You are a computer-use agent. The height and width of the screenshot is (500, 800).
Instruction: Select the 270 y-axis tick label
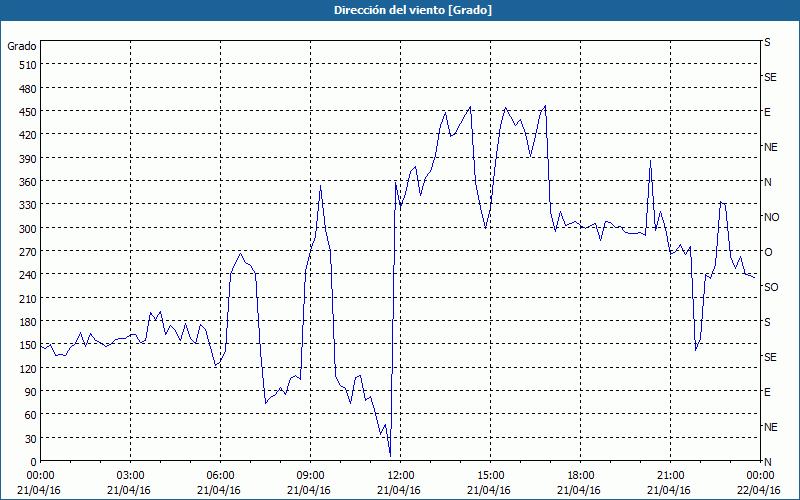(28, 252)
